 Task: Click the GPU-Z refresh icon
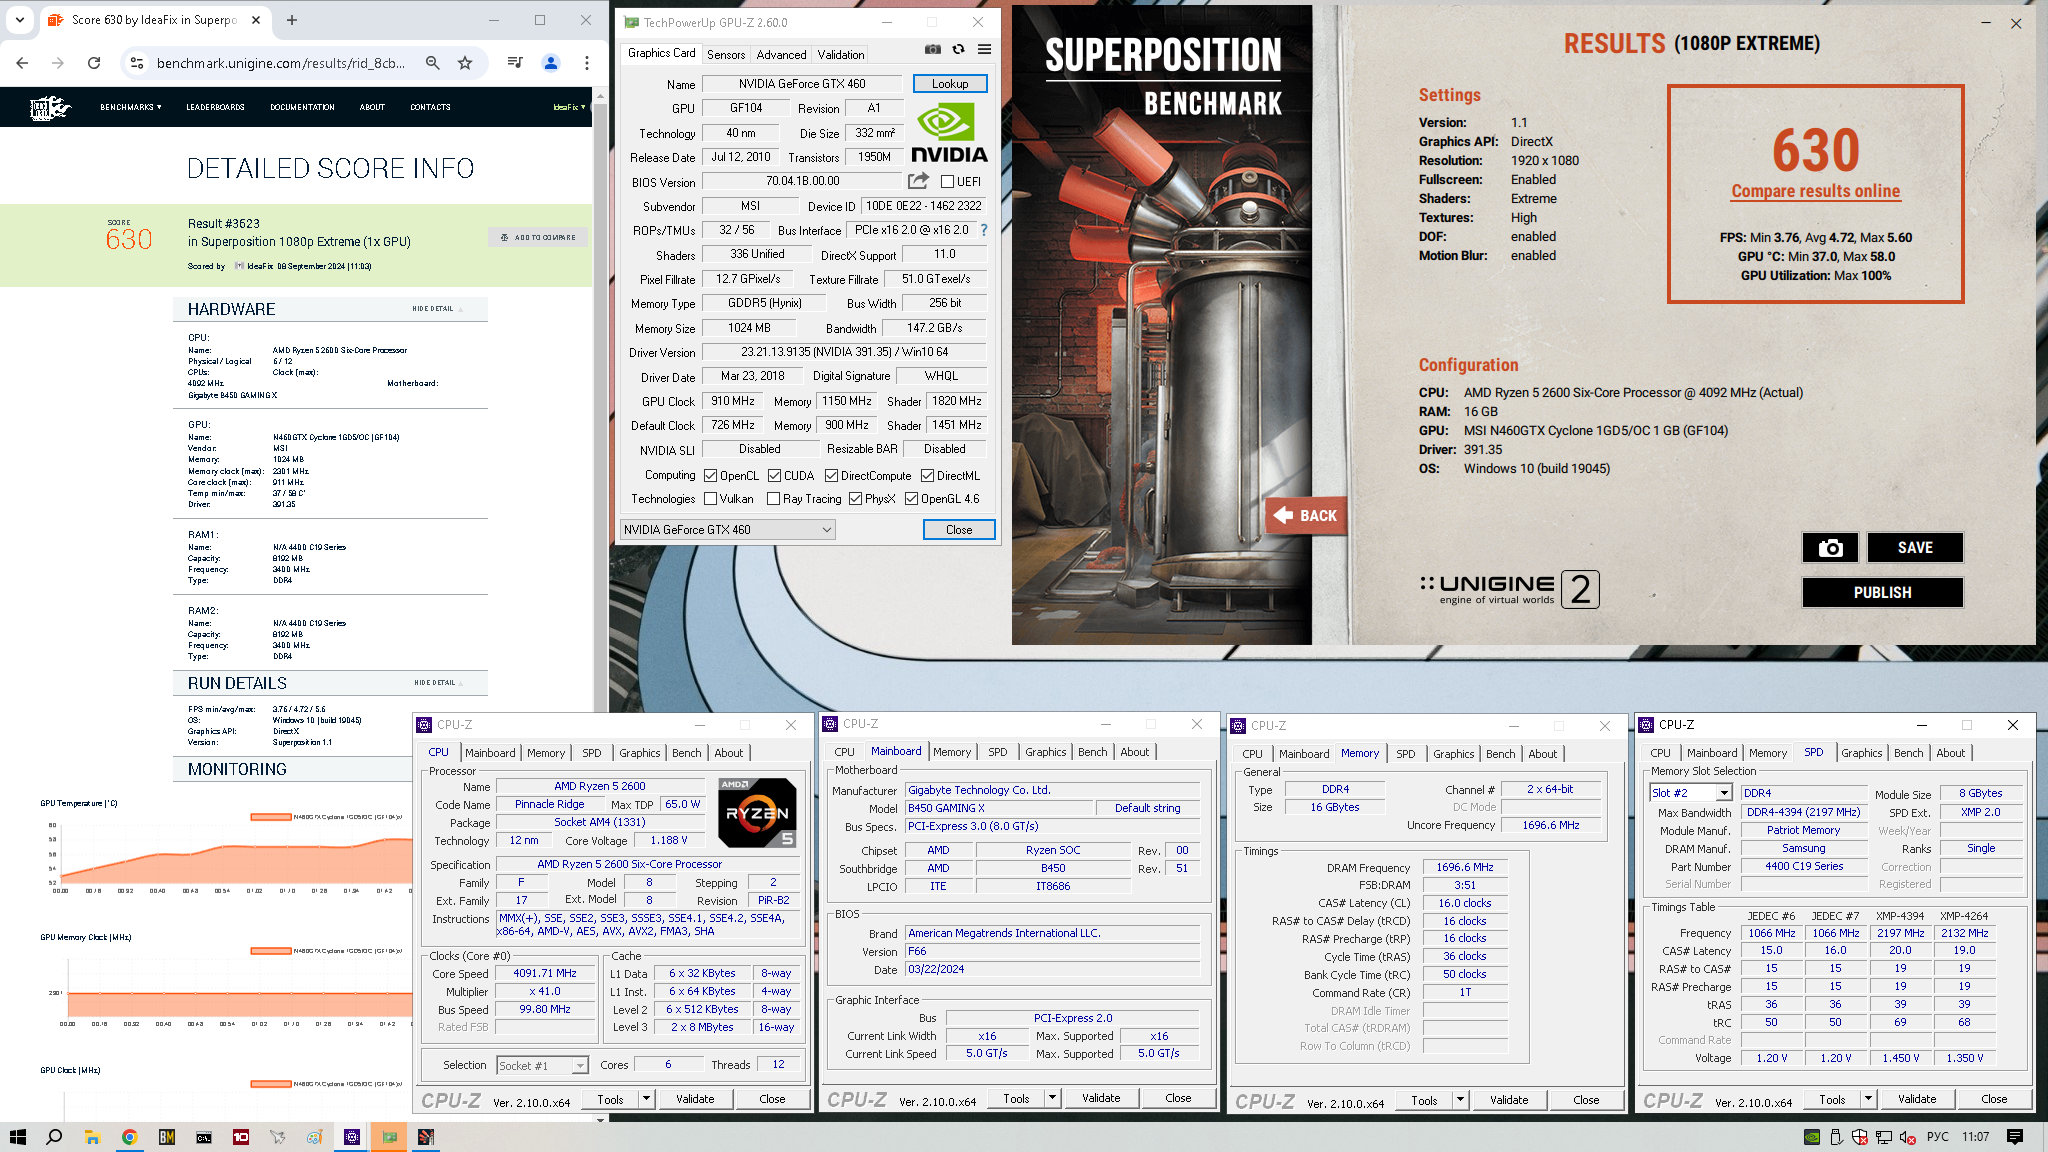(x=958, y=49)
